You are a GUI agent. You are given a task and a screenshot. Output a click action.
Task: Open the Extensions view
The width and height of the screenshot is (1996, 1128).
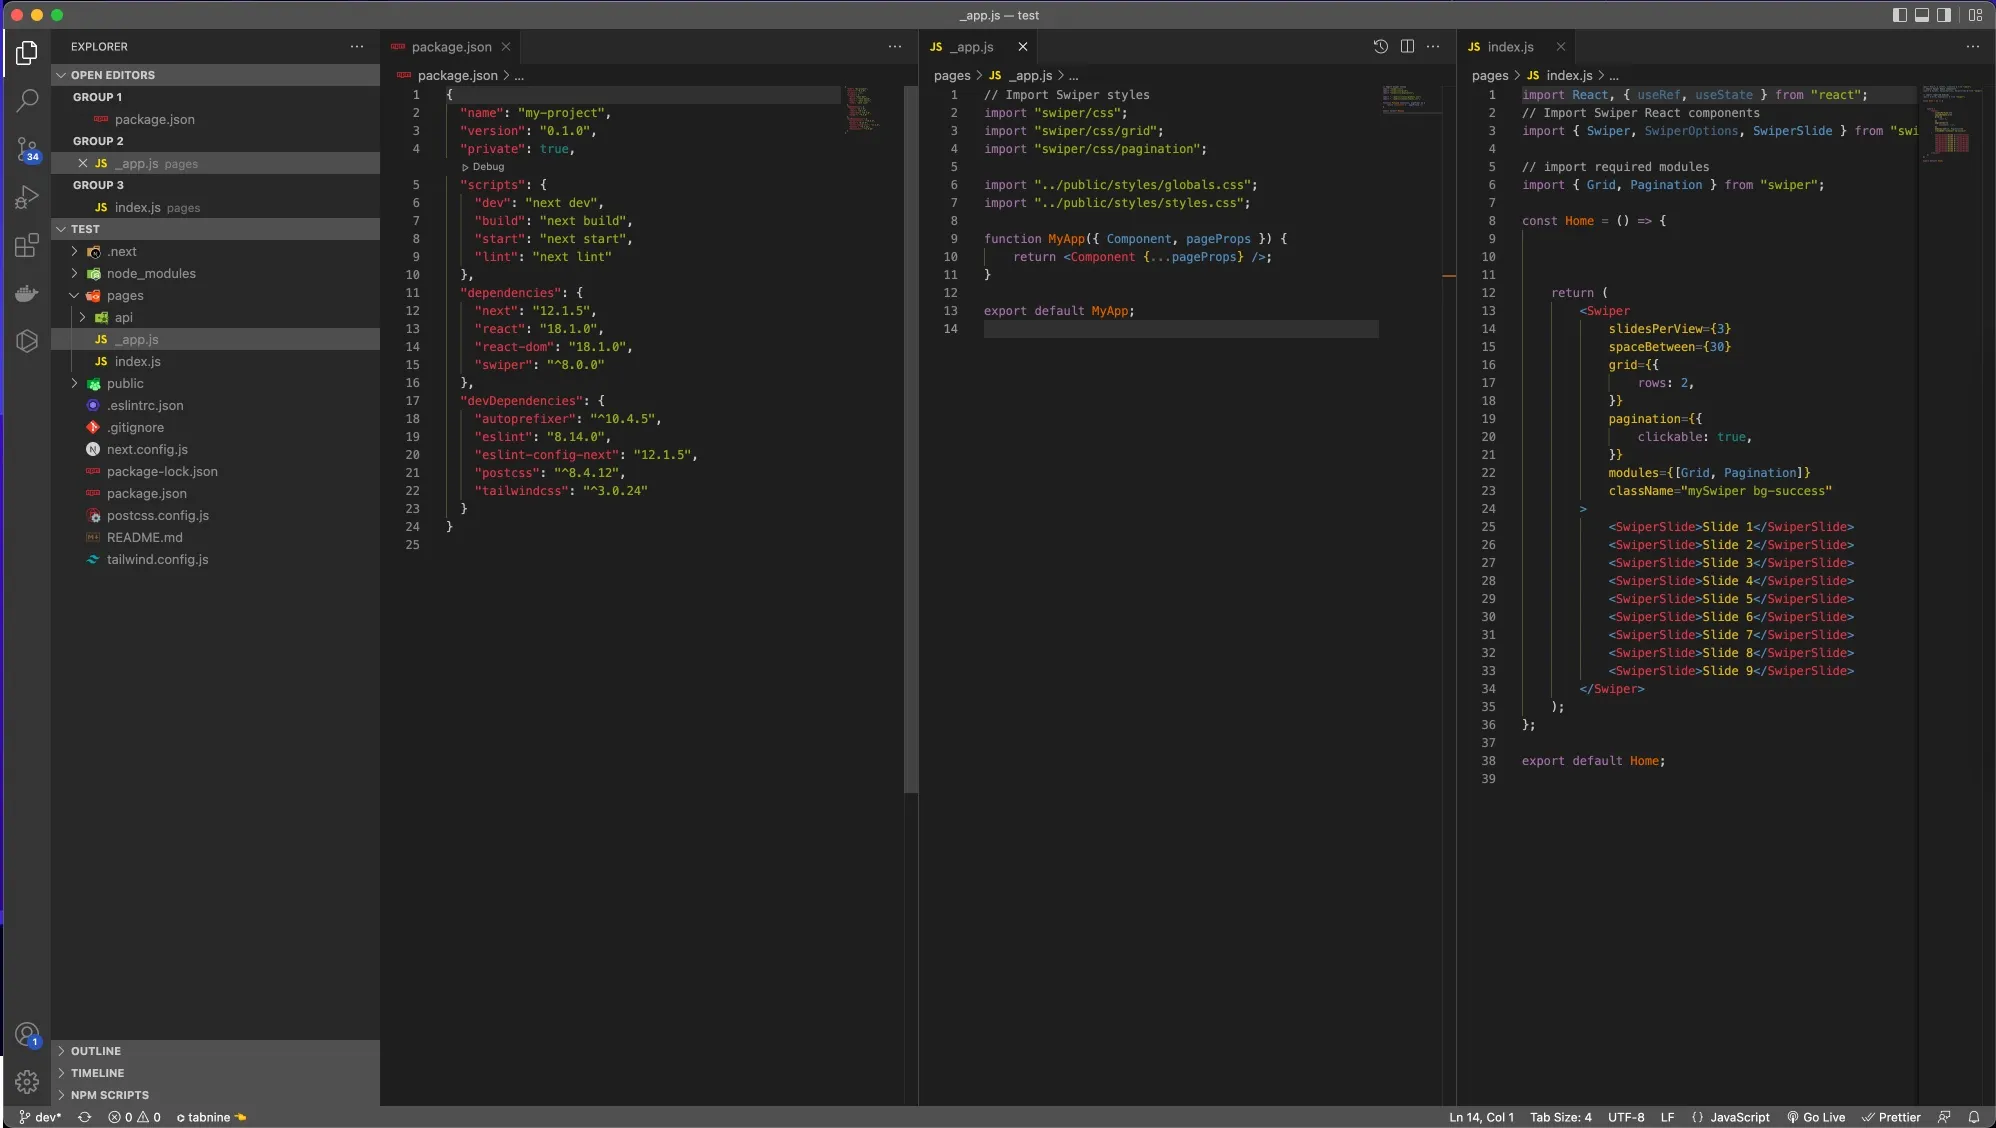(x=27, y=246)
